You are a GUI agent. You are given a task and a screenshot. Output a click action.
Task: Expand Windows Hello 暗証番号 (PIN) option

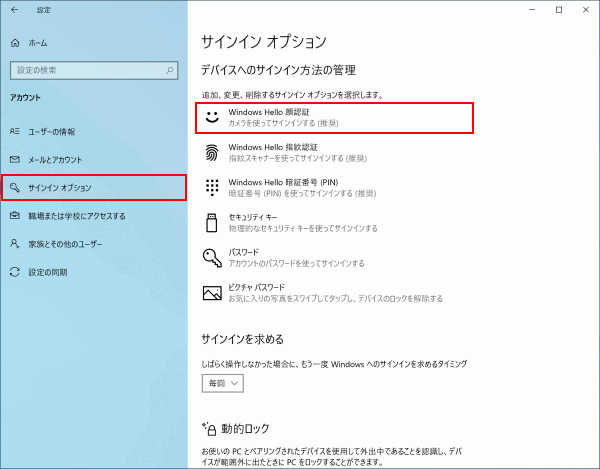(334, 187)
